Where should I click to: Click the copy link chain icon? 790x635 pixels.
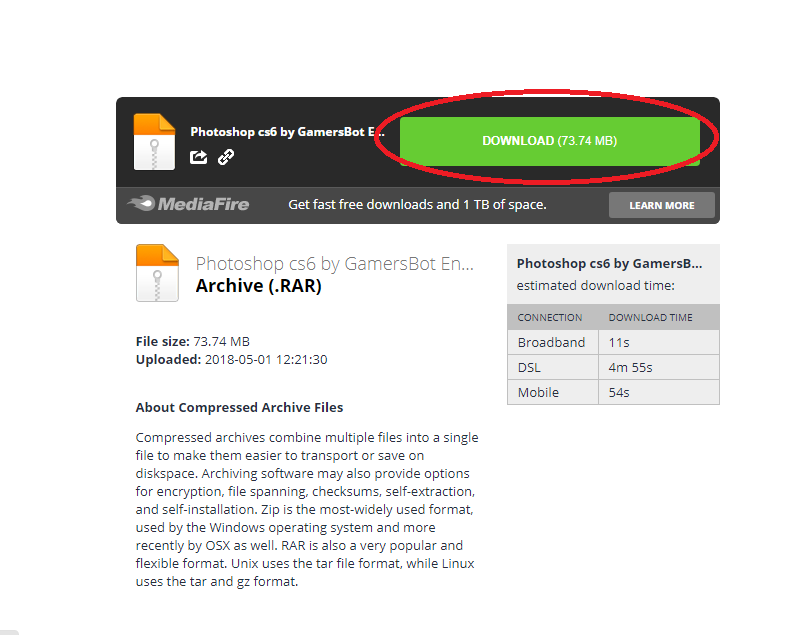click(x=226, y=157)
